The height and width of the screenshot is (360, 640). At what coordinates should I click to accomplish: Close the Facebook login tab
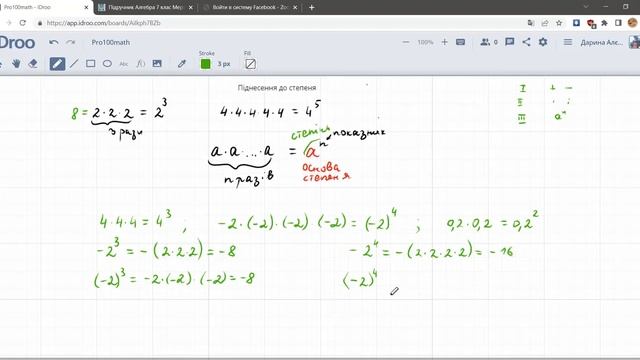[295, 7]
